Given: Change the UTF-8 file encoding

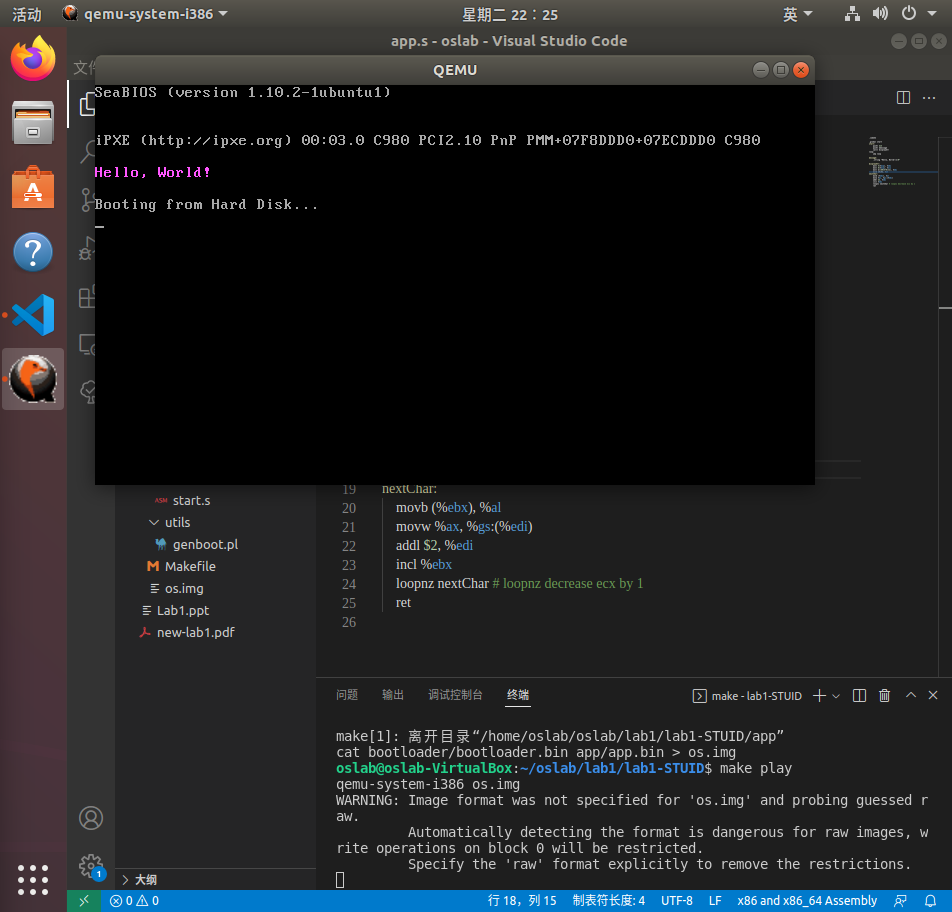Looking at the screenshot, I should click(676, 901).
